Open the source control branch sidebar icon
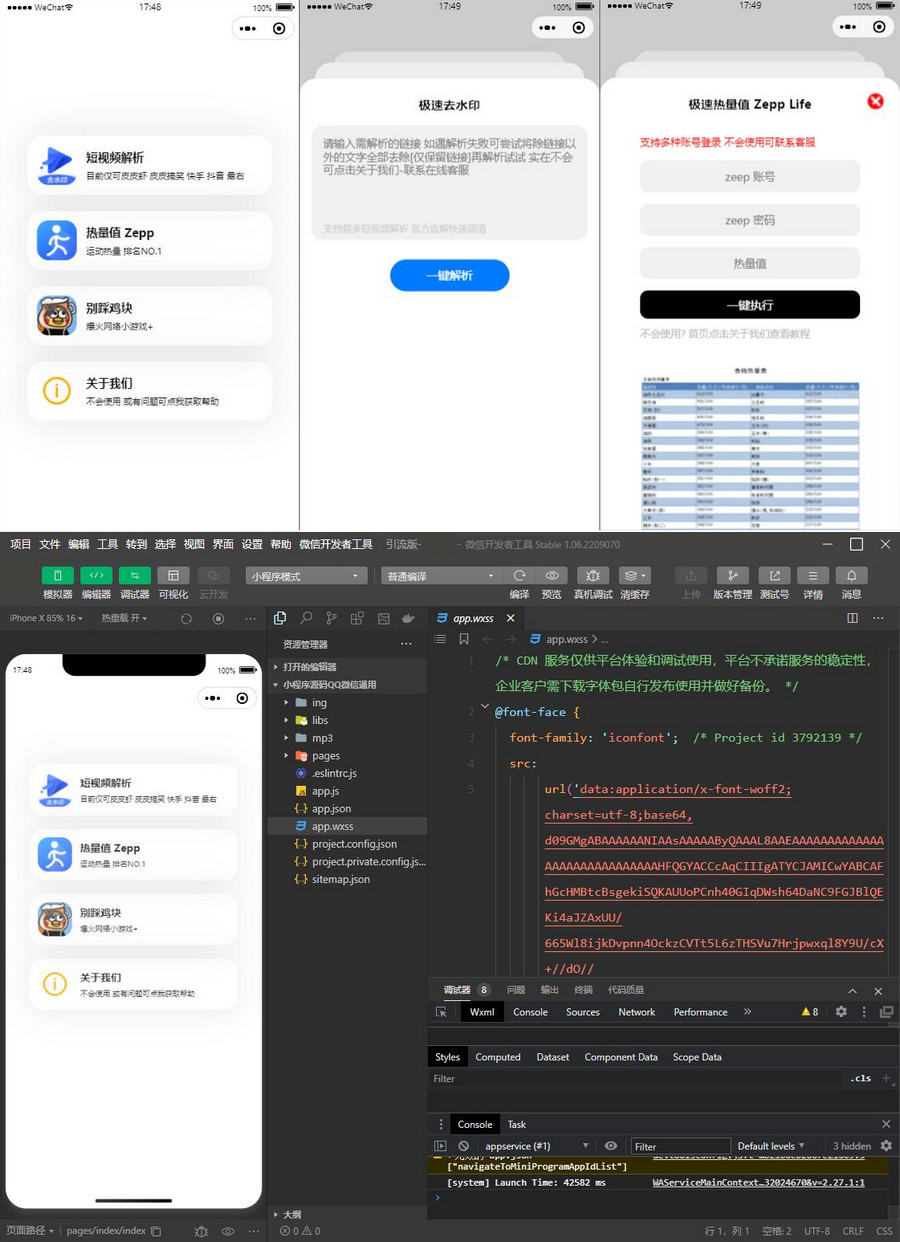The height and width of the screenshot is (1242, 900). click(331, 618)
